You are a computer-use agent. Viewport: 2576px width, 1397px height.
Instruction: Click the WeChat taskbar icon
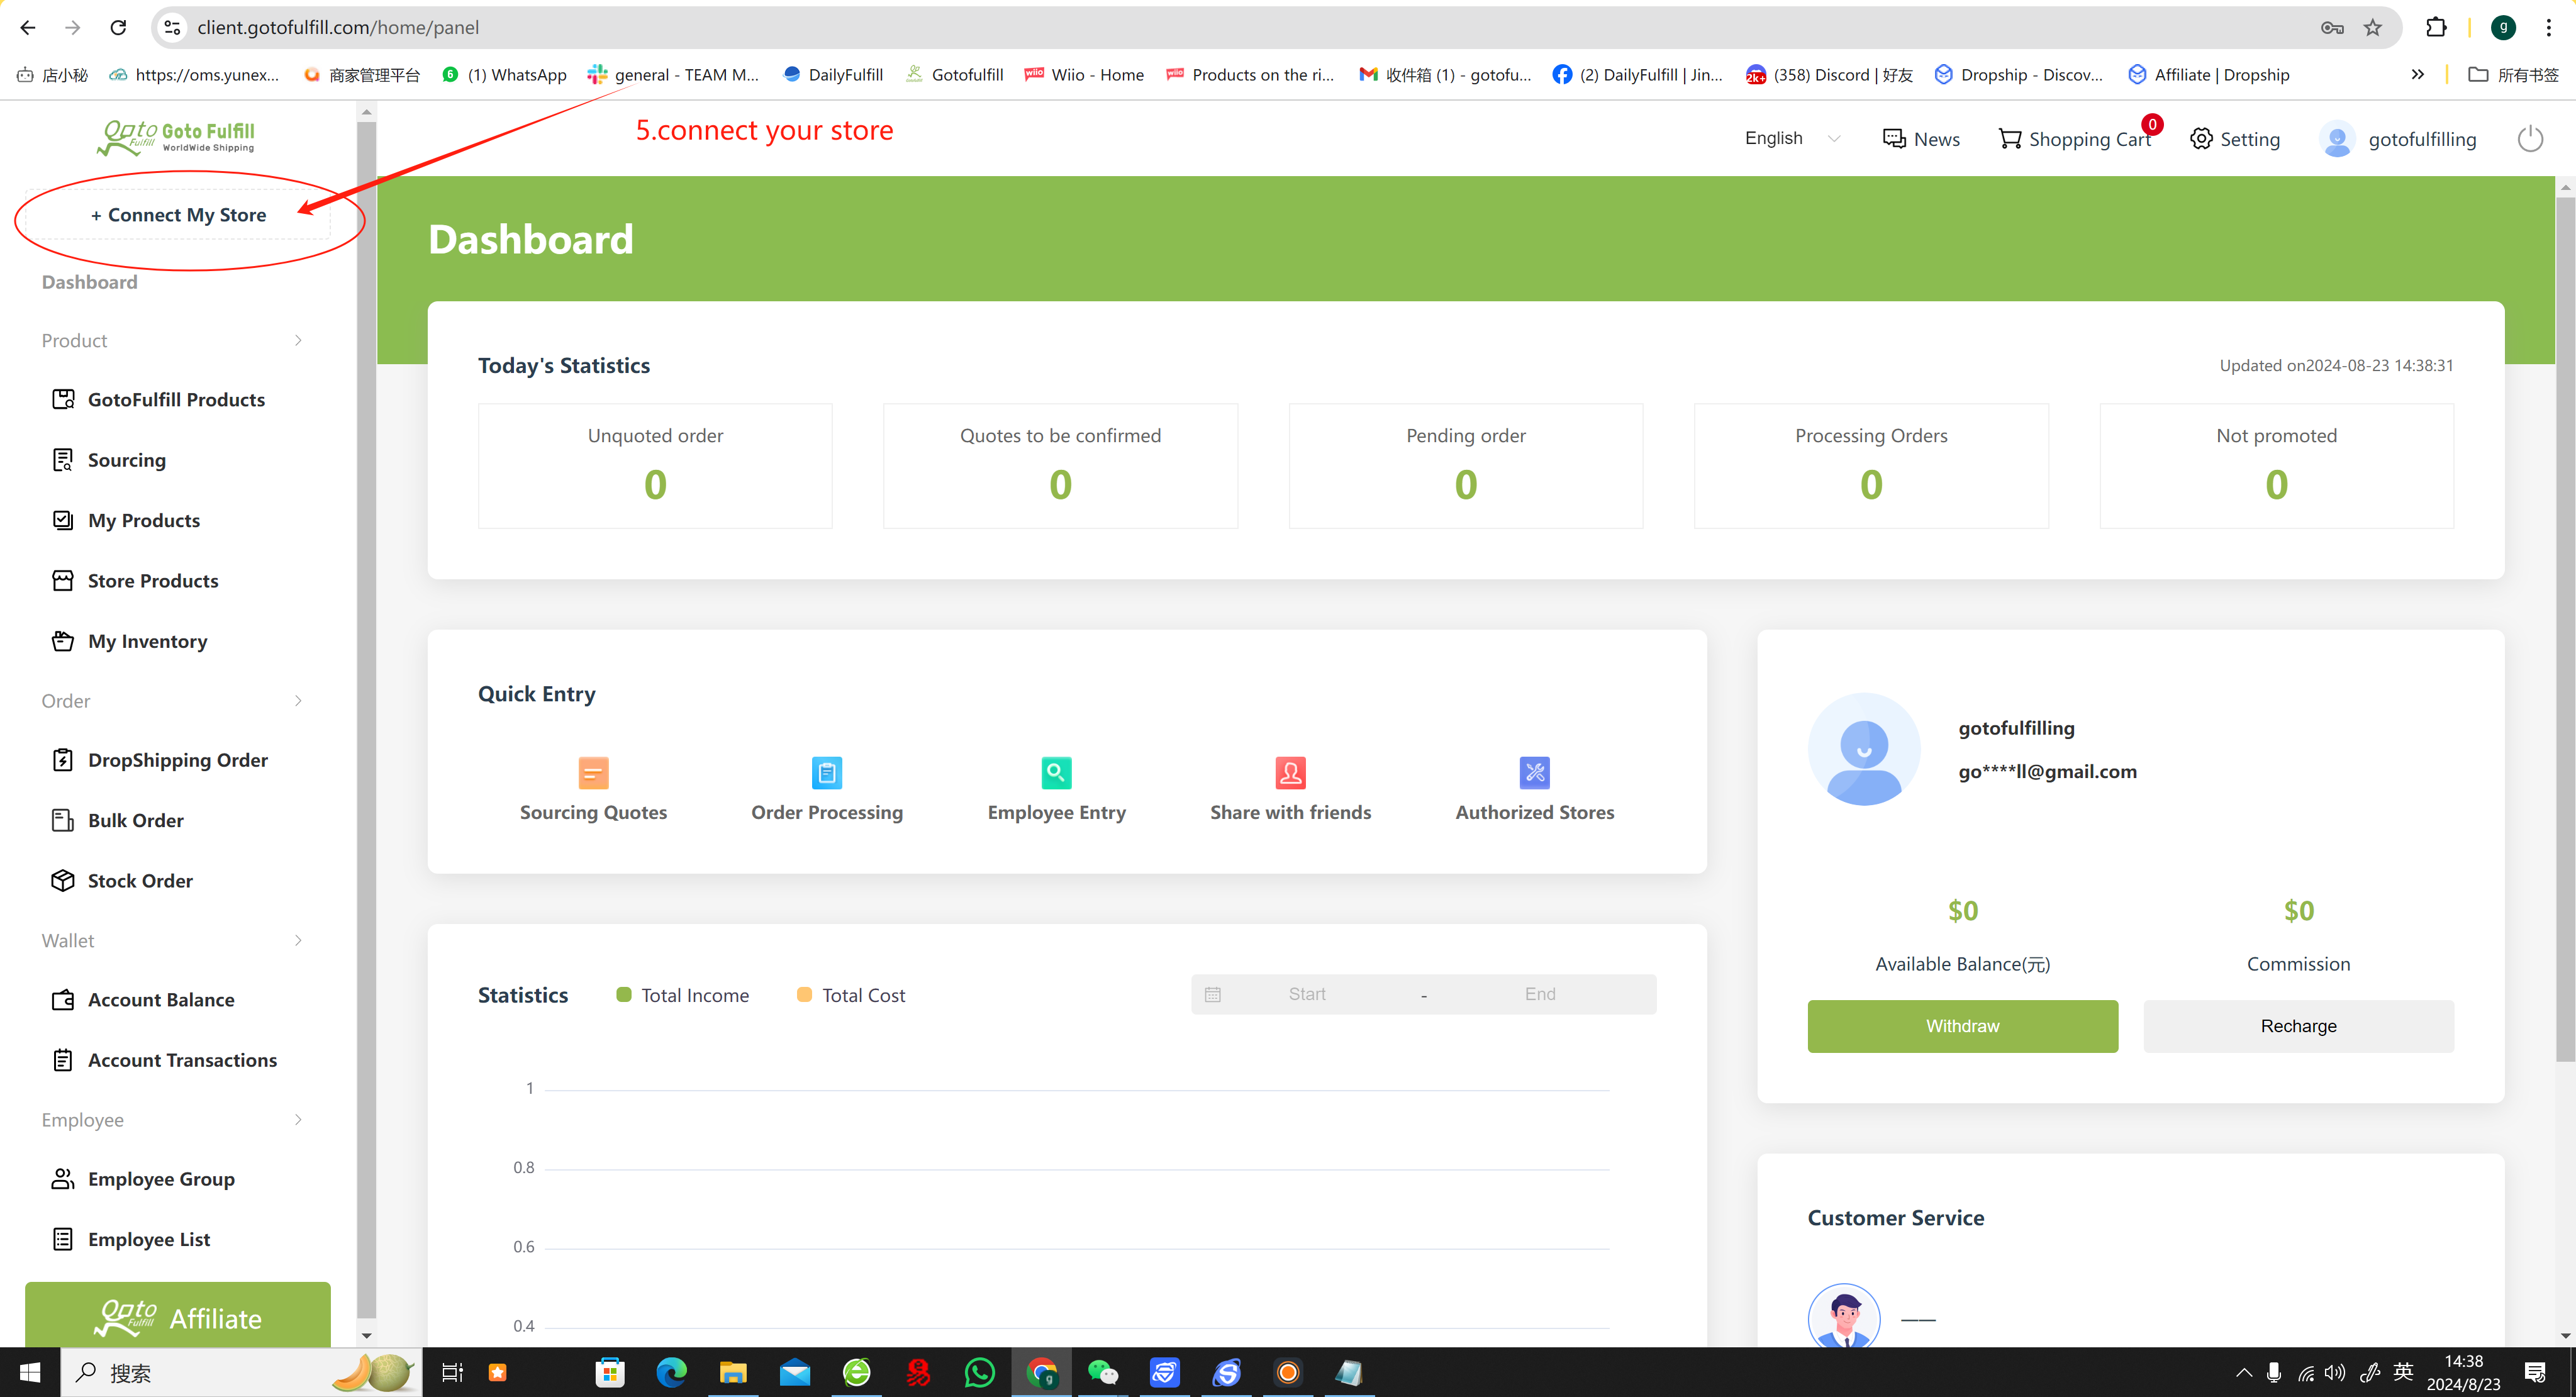[x=1103, y=1373]
